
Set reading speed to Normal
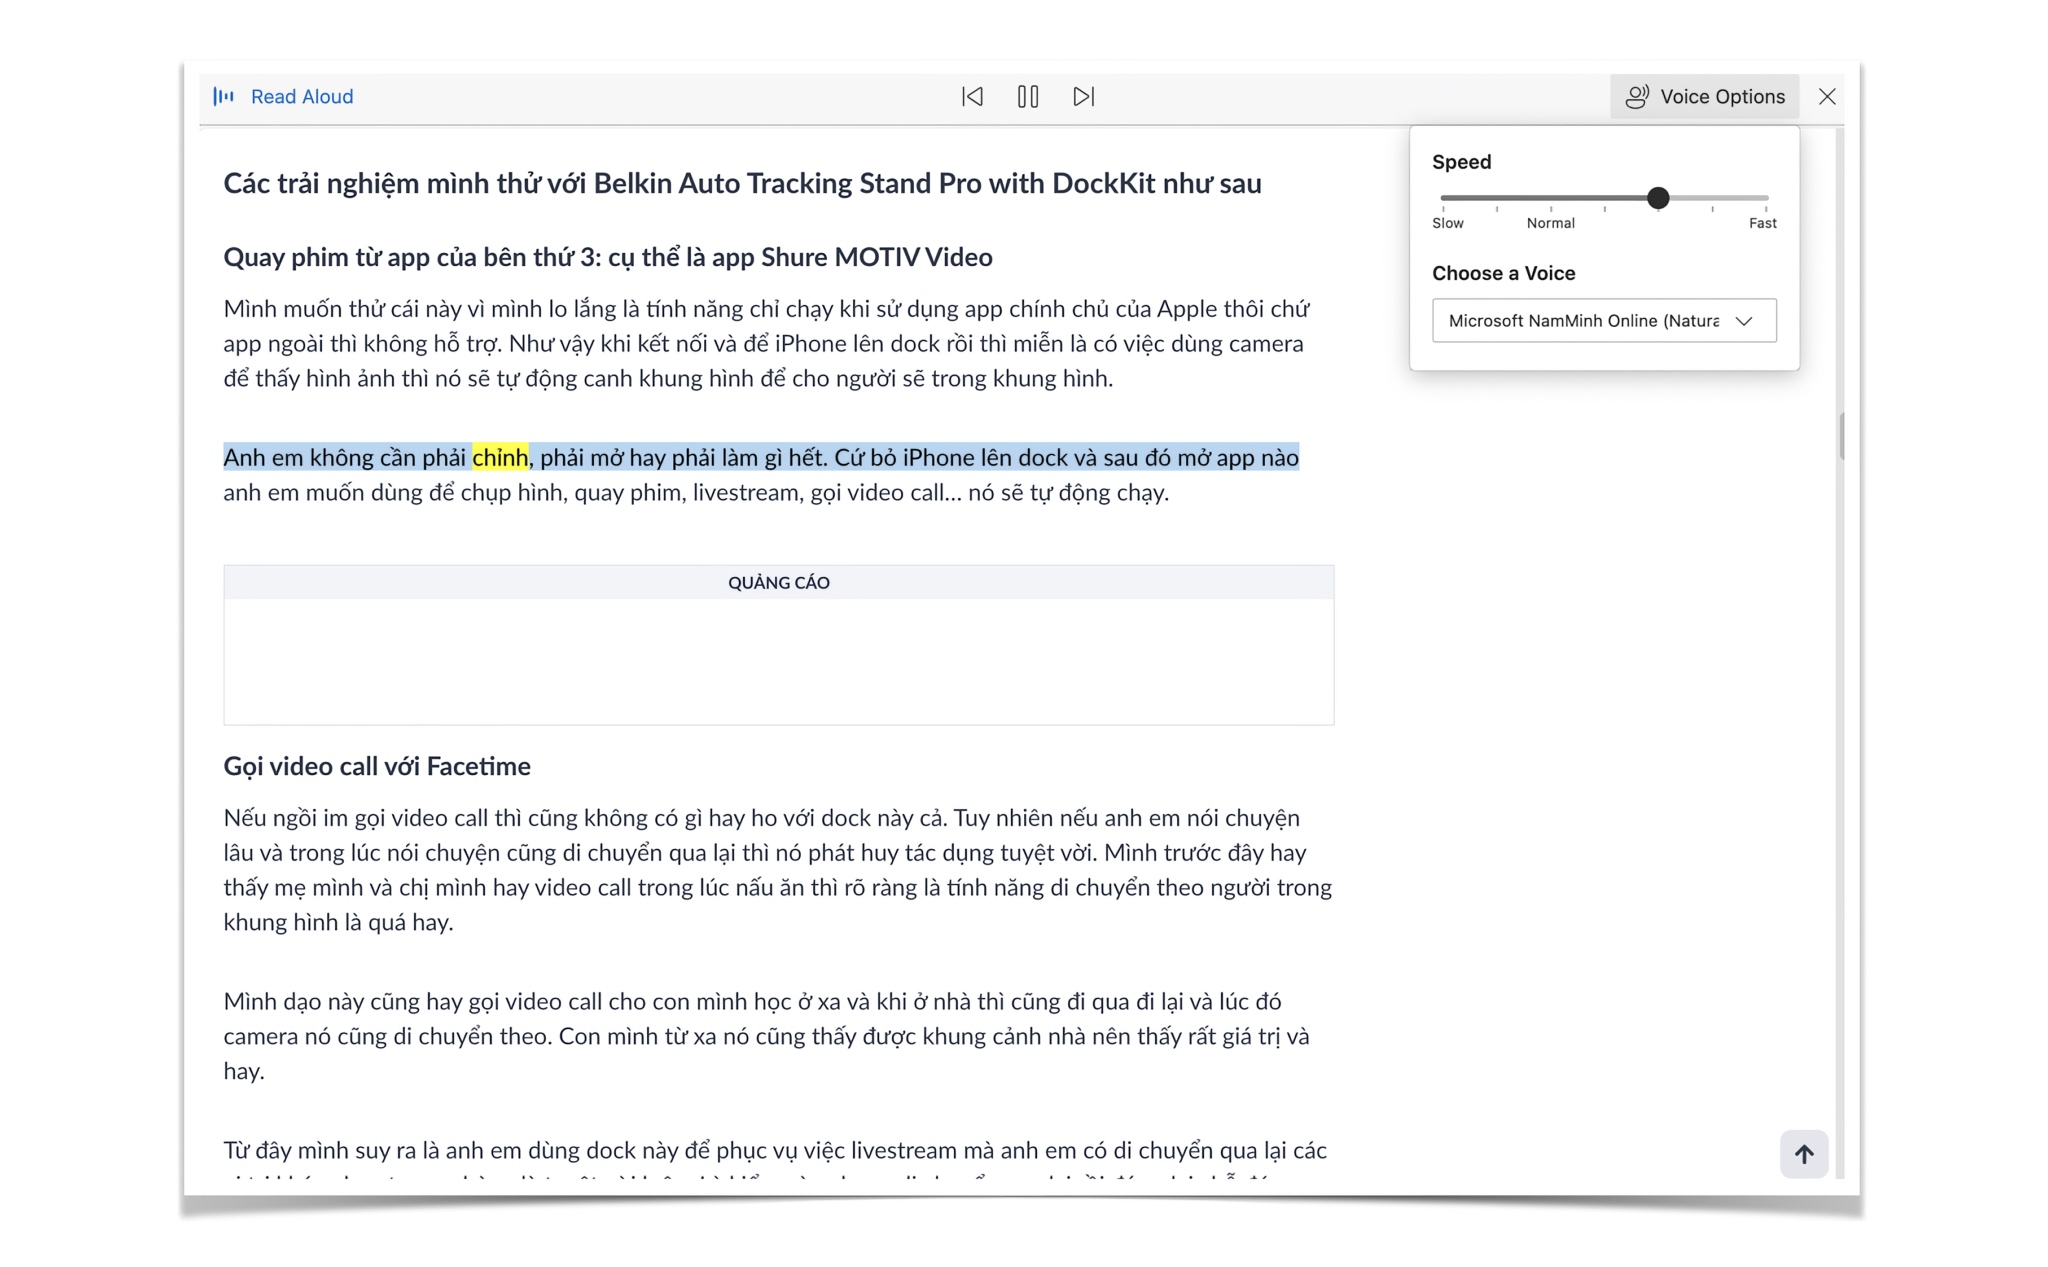tap(1550, 222)
